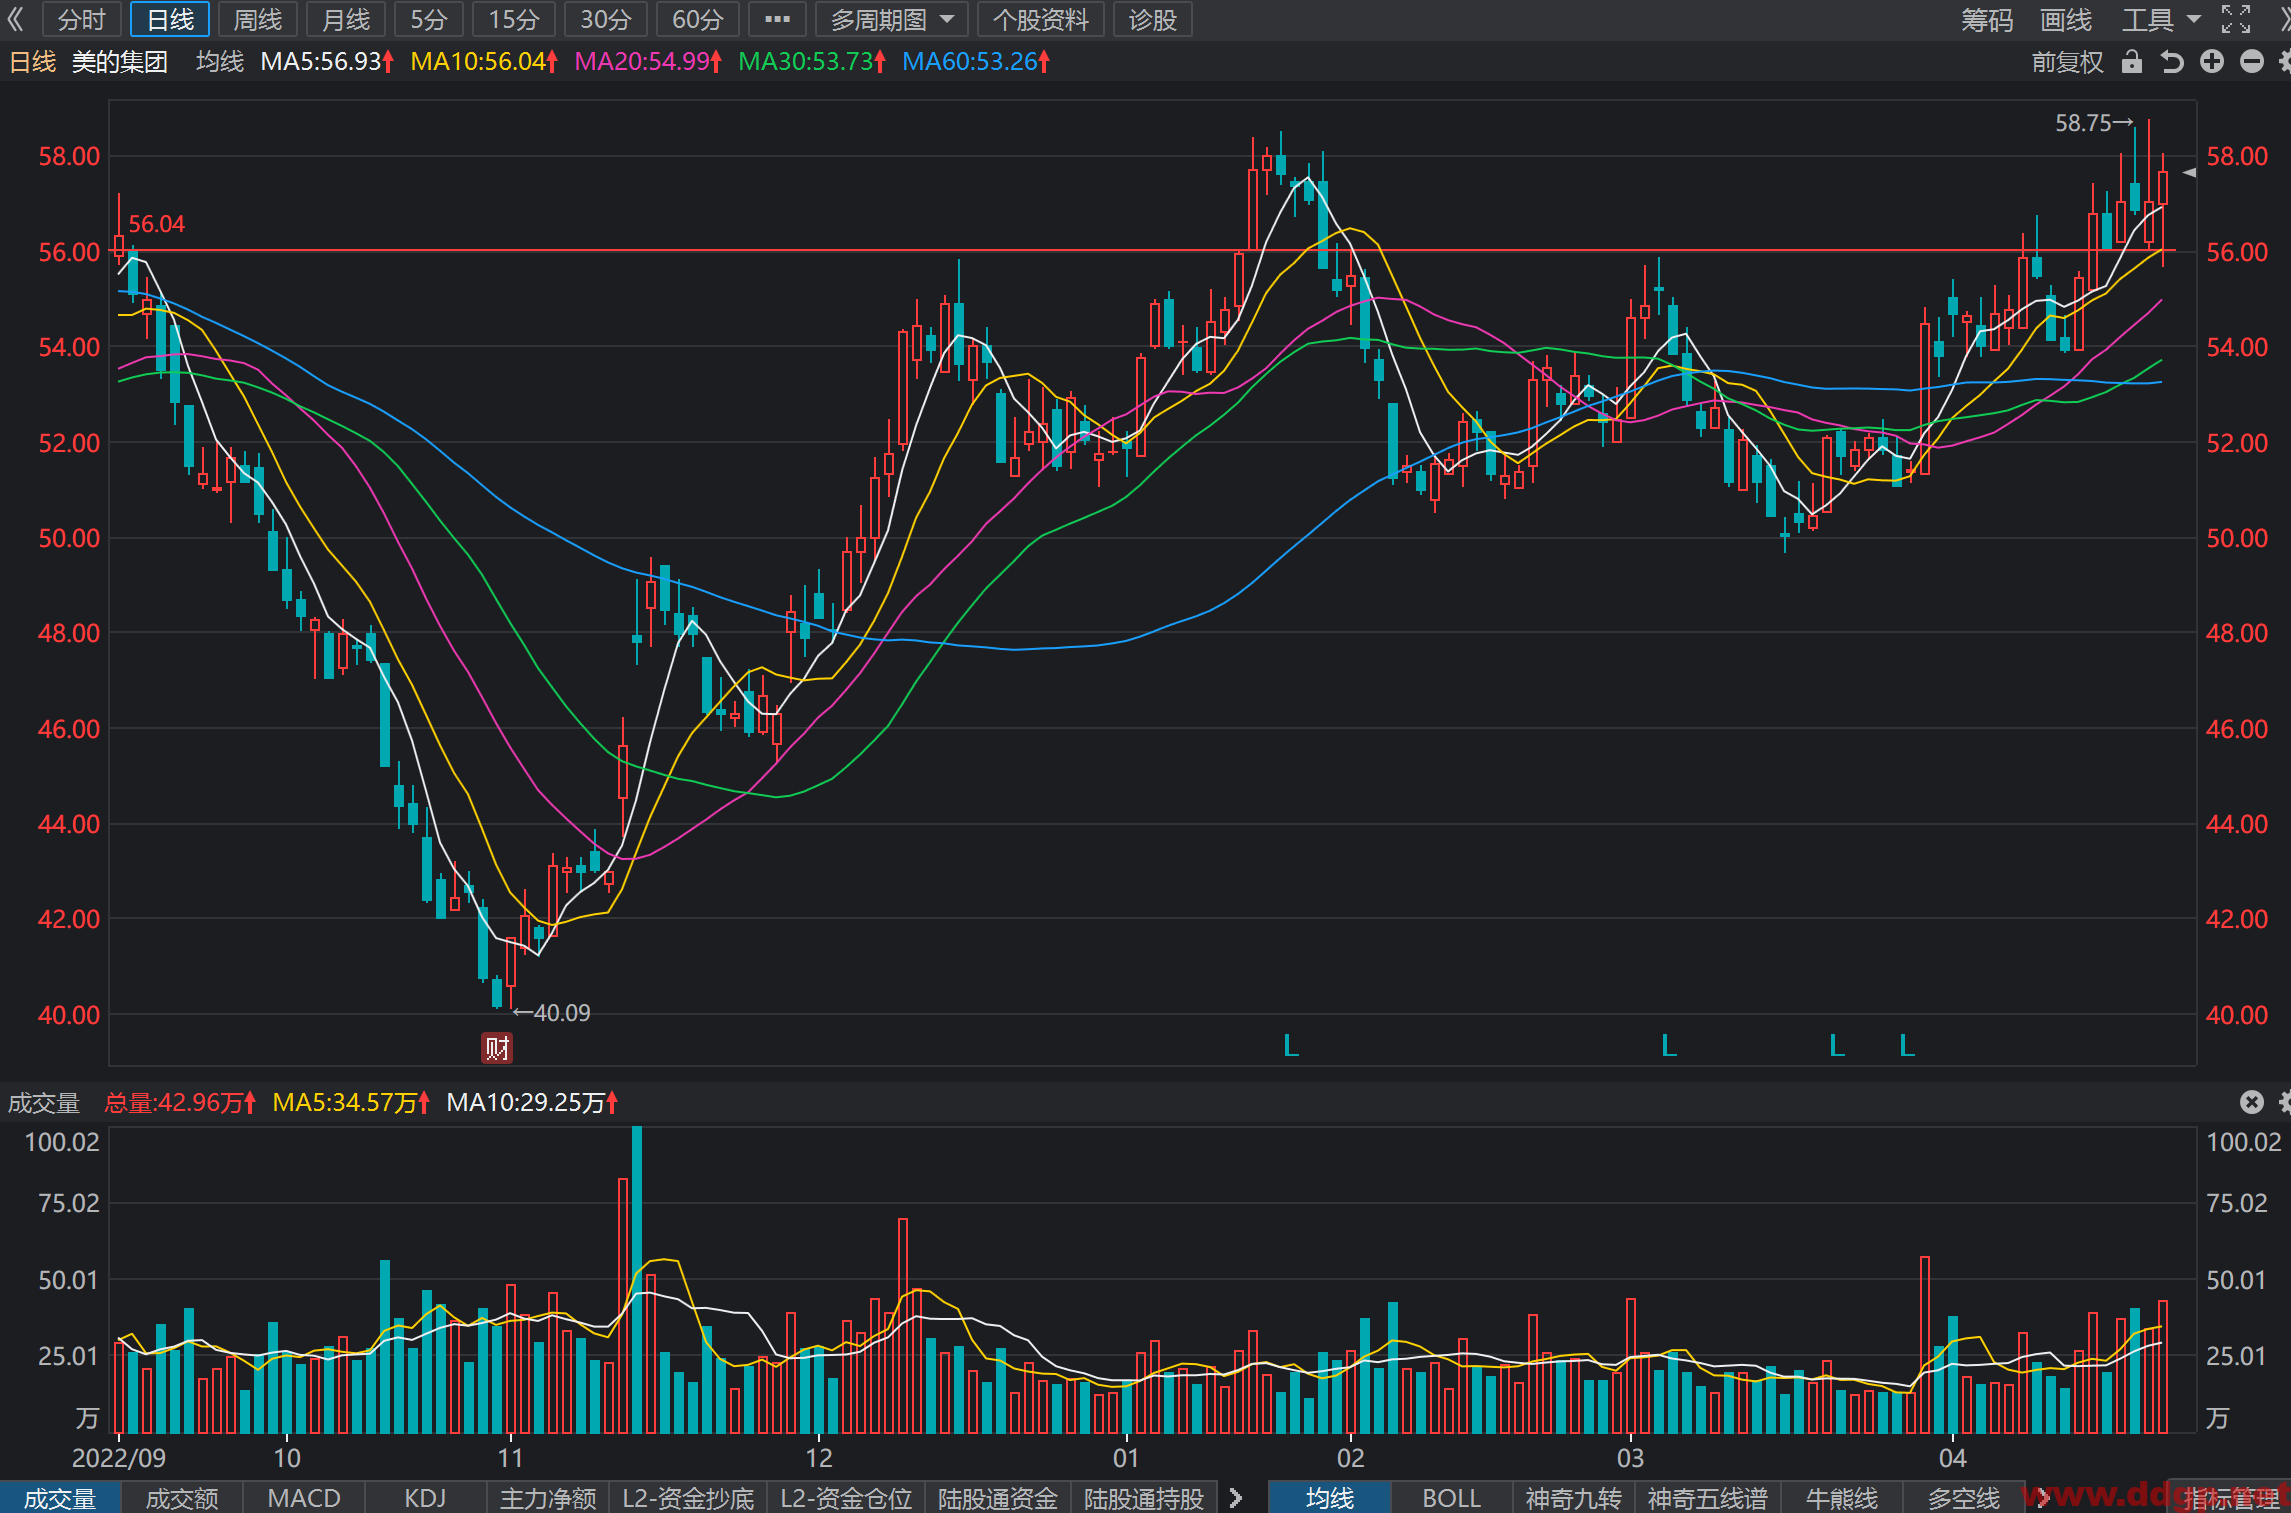
Task: Expand the 工具 tools dropdown
Action: tap(2161, 19)
